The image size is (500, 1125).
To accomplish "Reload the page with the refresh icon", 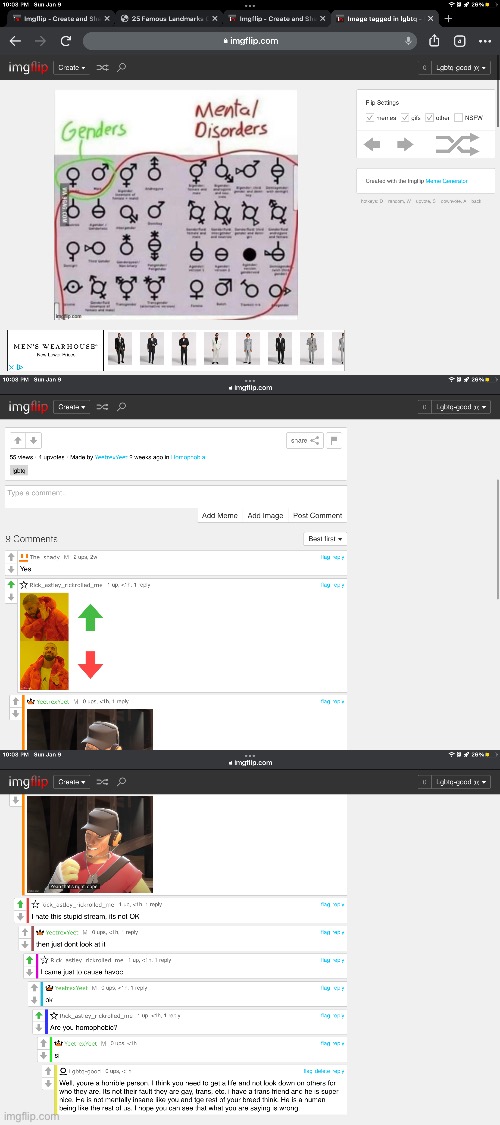I will point(65,42).
